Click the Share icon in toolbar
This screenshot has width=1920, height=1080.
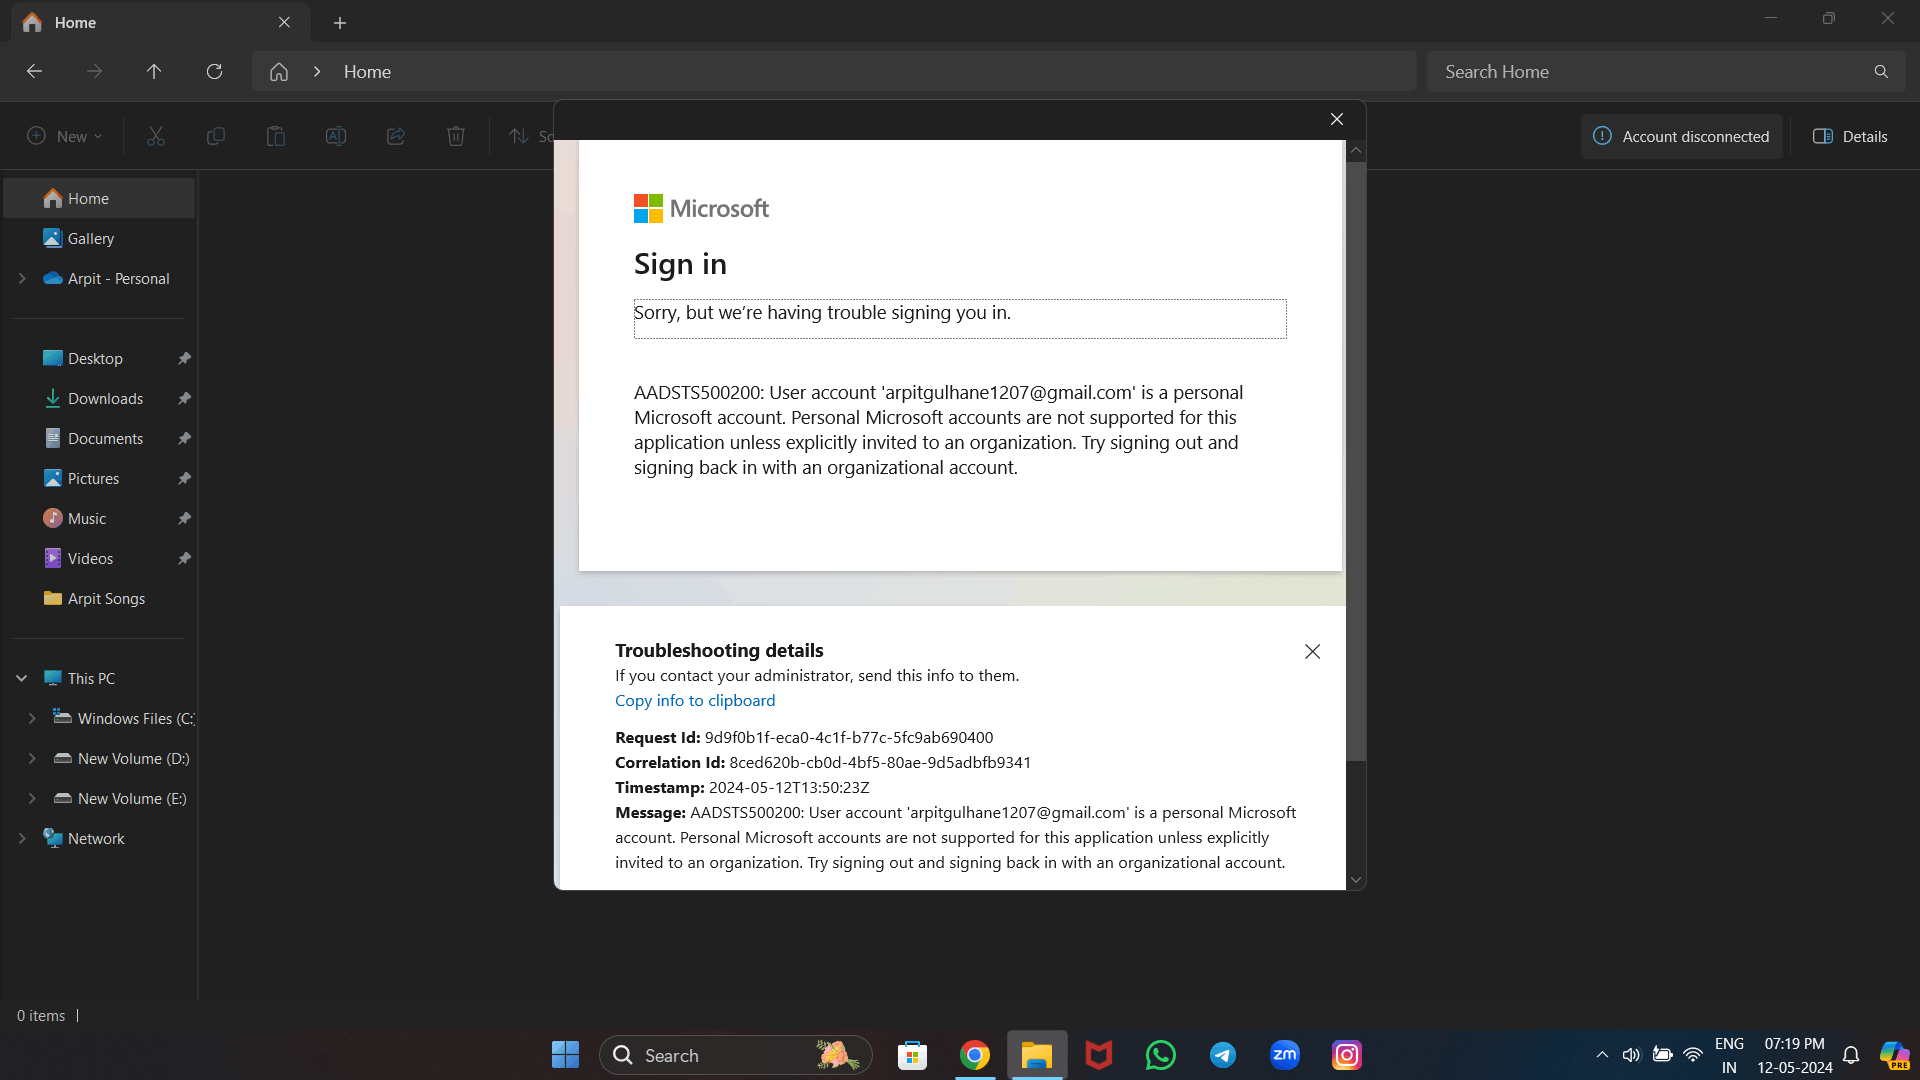click(x=396, y=136)
